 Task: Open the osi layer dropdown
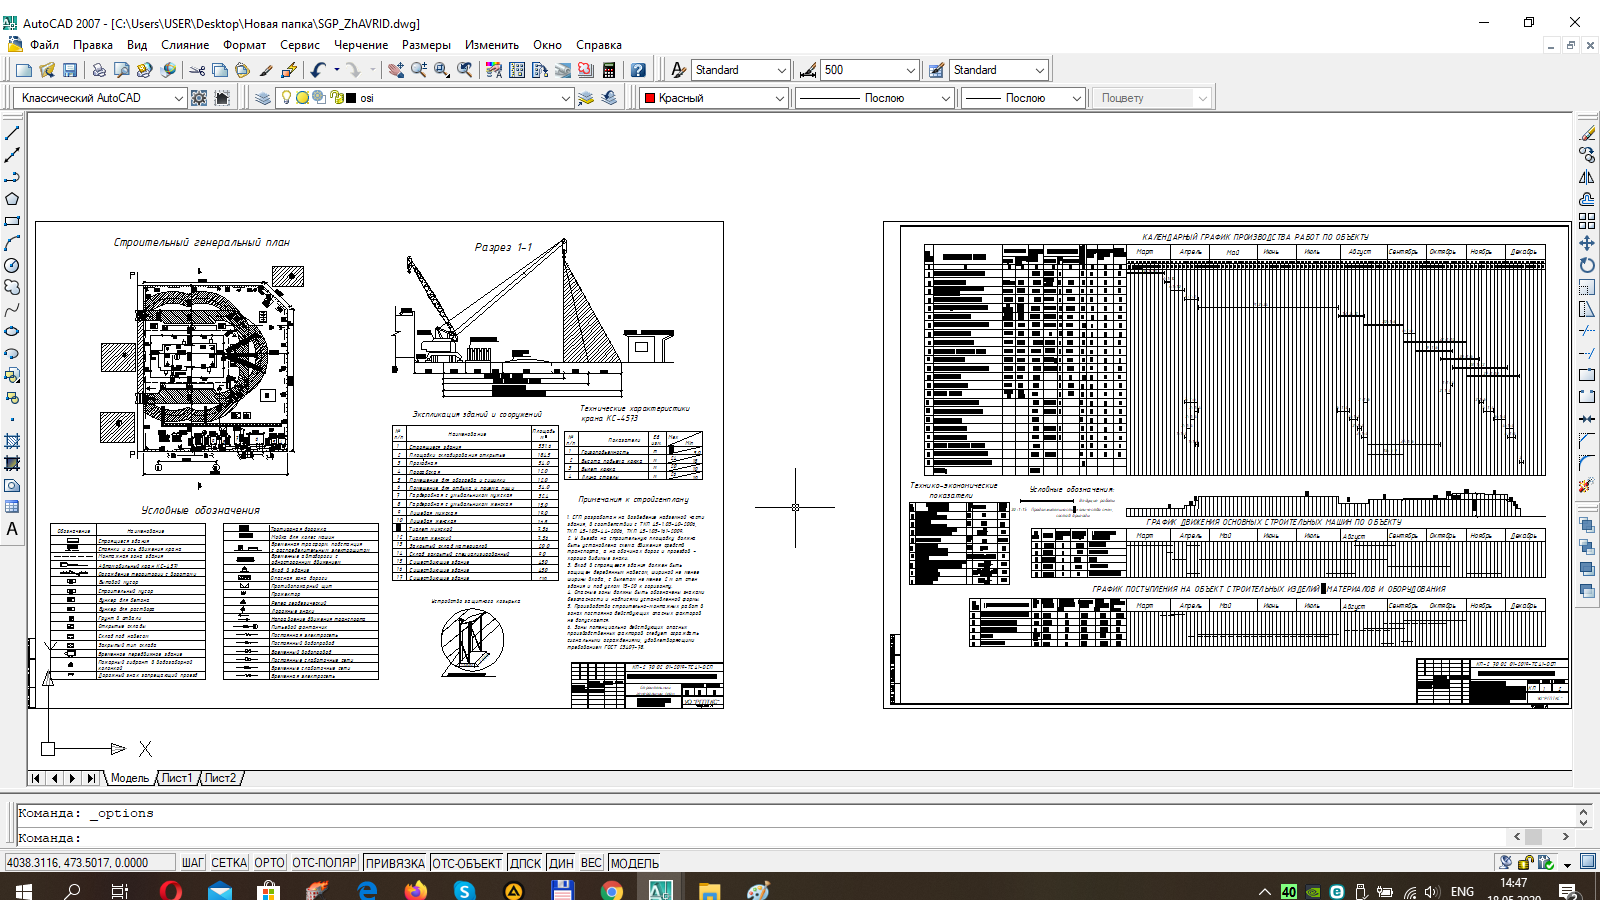pos(424,98)
